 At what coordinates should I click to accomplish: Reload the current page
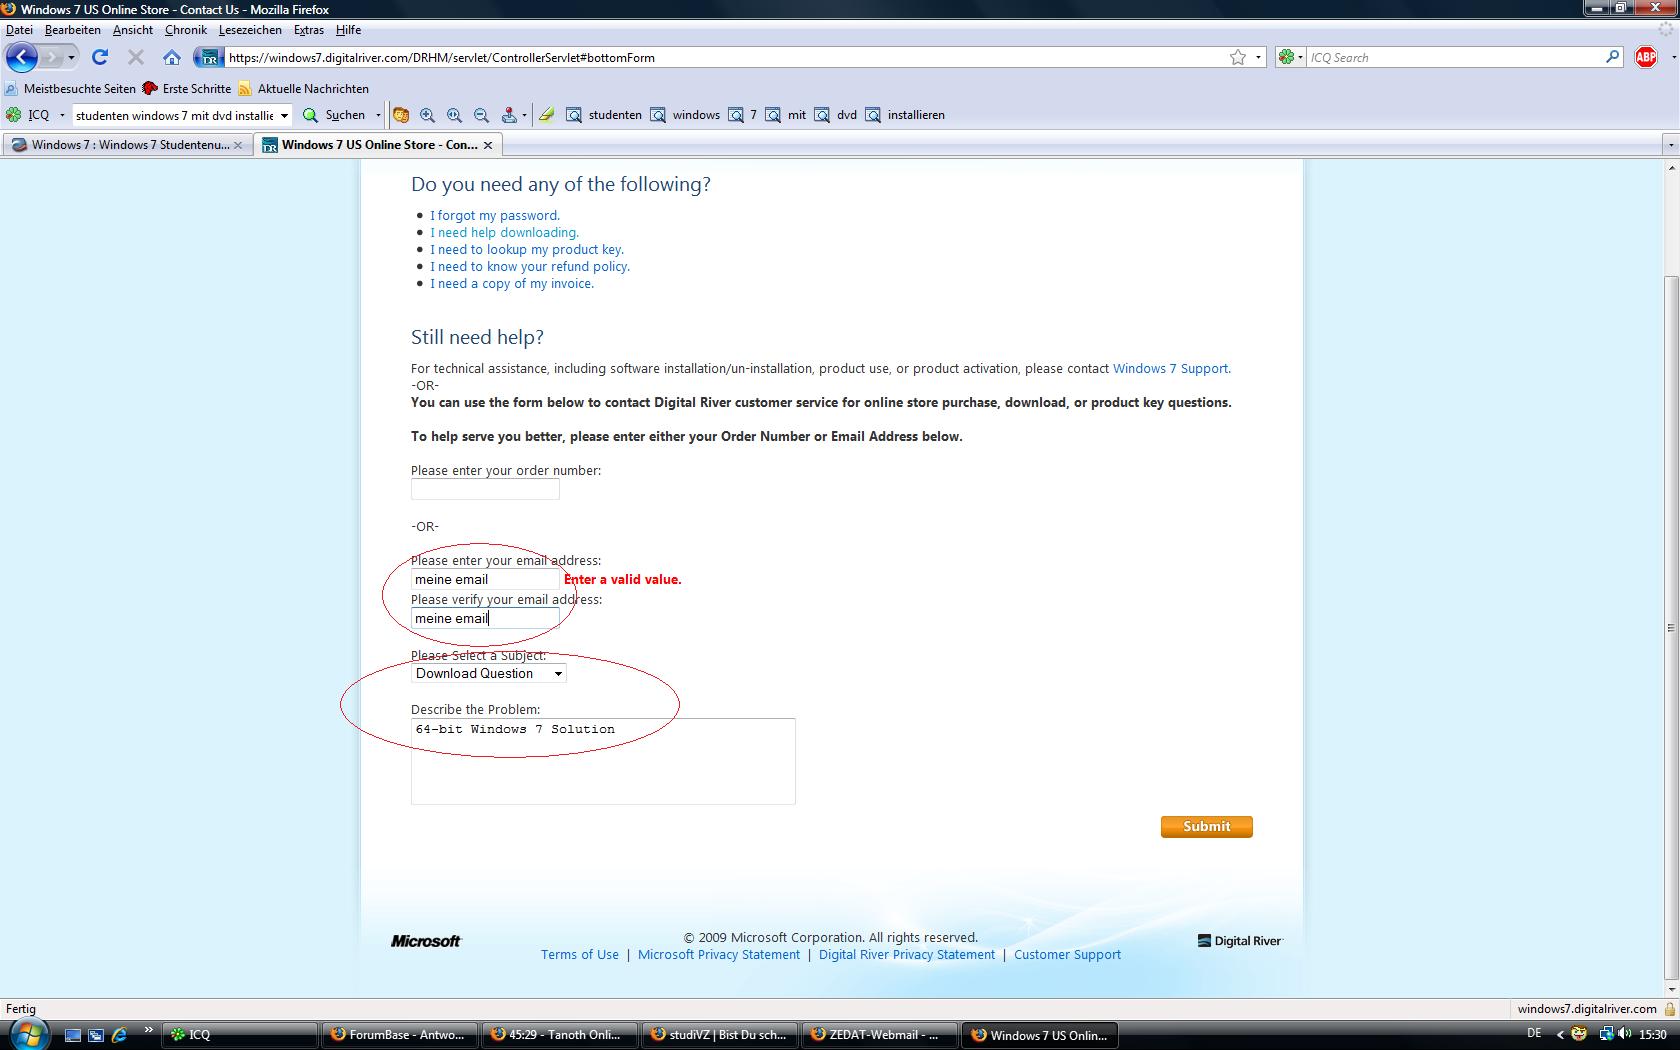point(100,57)
